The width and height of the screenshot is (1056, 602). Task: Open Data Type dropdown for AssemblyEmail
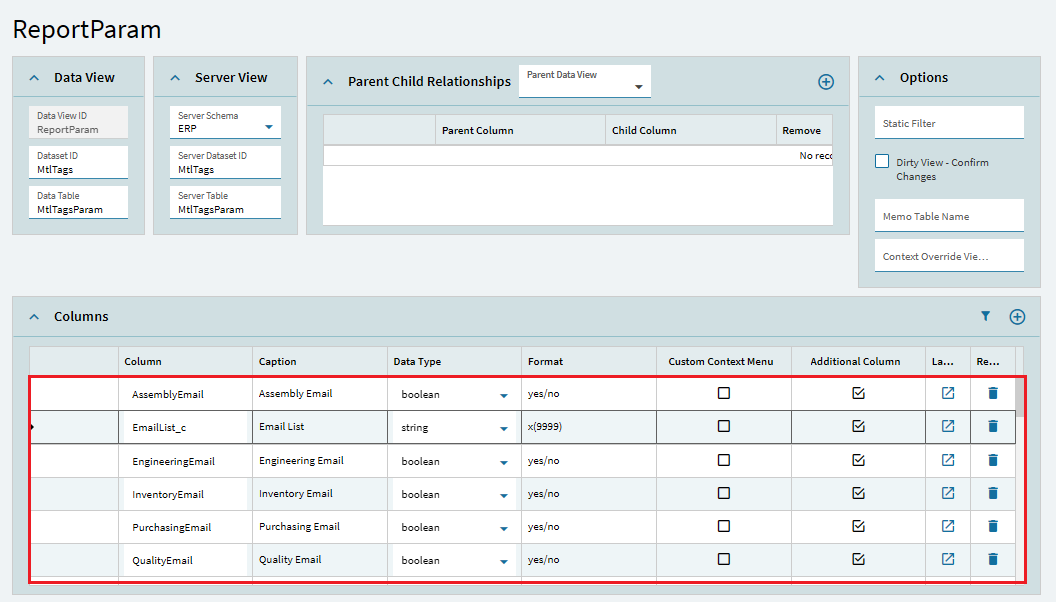tap(504, 396)
